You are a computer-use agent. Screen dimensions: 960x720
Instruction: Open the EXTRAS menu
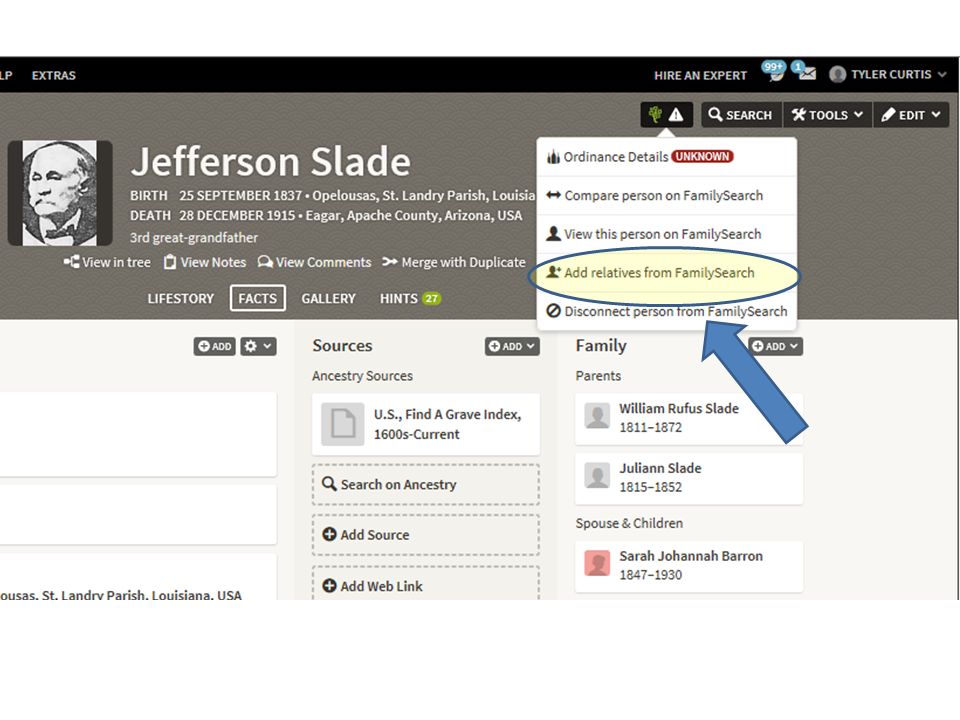click(x=54, y=75)
